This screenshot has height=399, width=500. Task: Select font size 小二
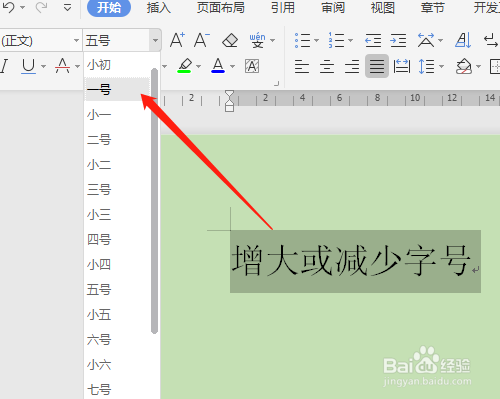coord(117,165)
